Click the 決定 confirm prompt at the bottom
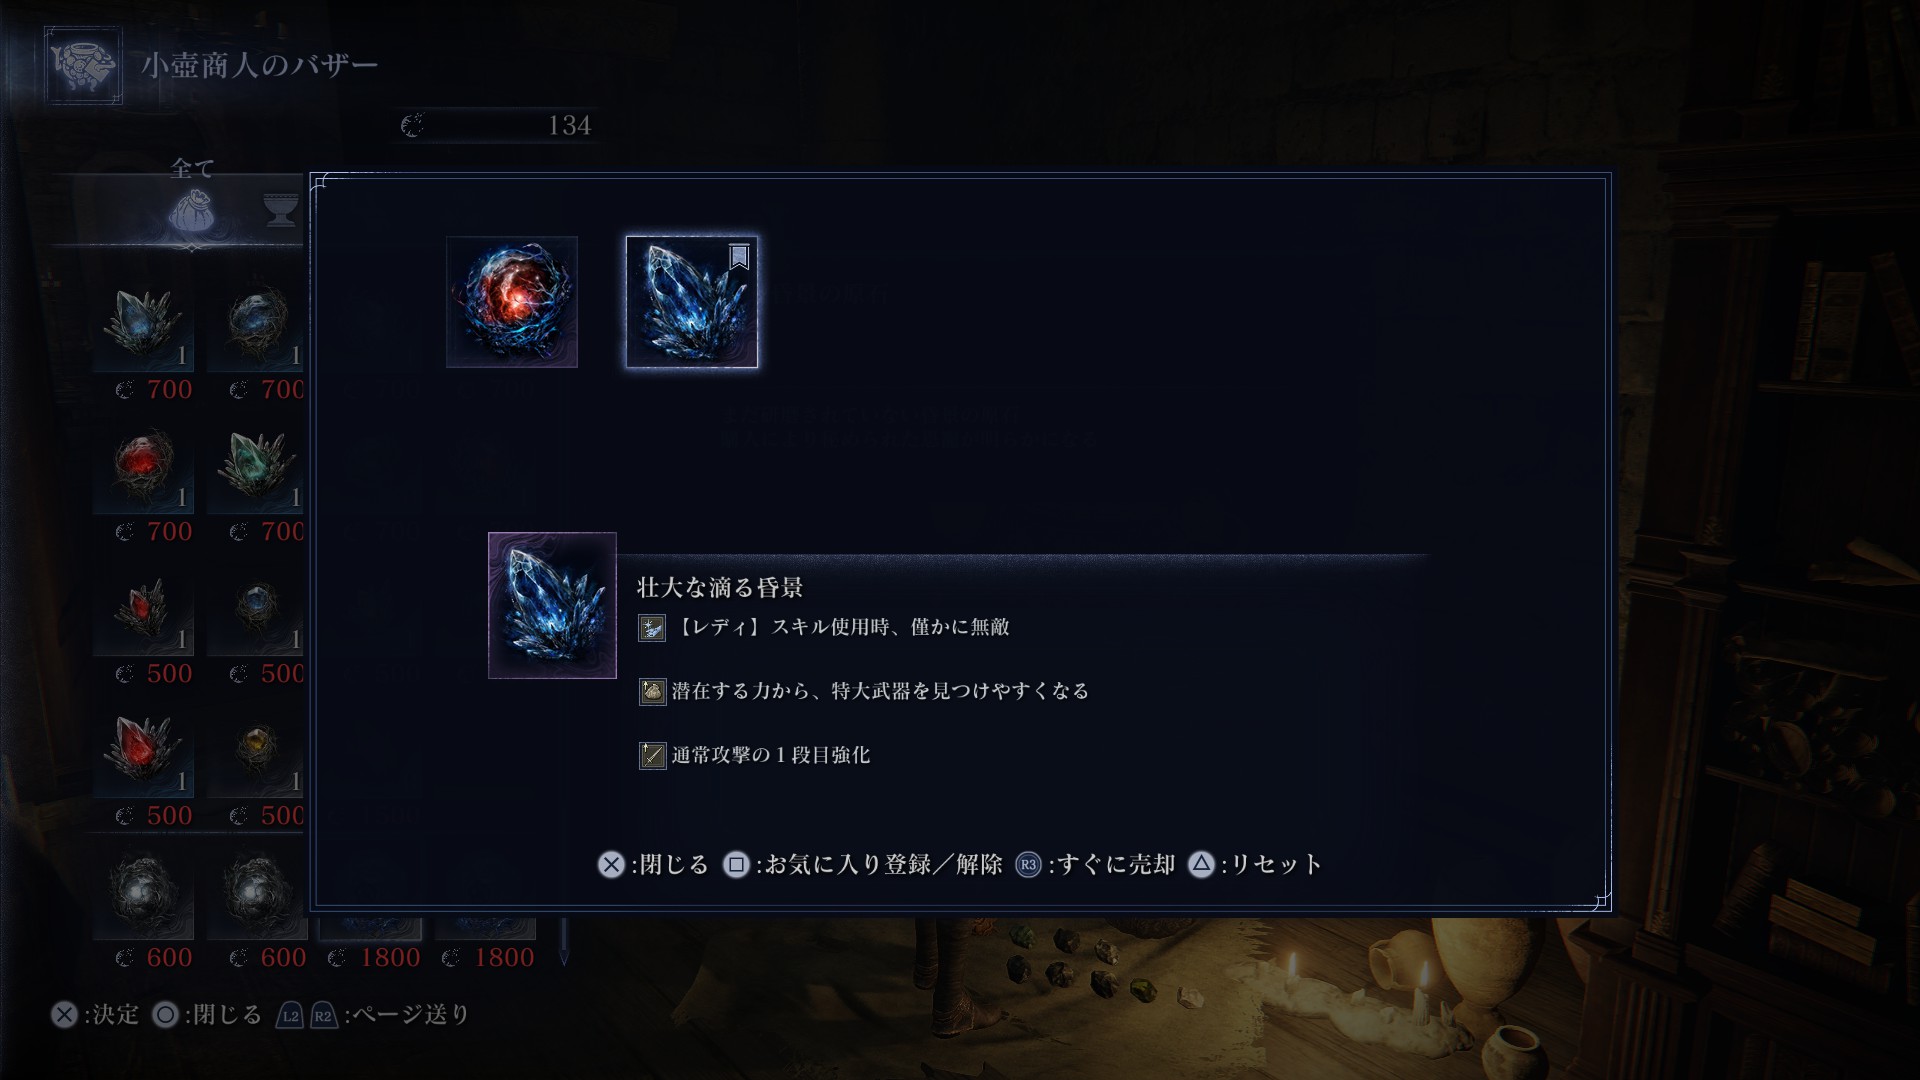Image resolution: width=1920 pixels, height=1080 pixels. coord(95,1015)
